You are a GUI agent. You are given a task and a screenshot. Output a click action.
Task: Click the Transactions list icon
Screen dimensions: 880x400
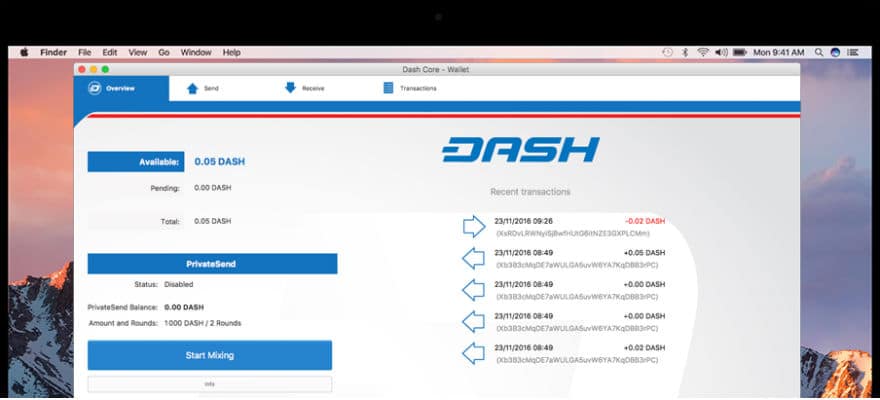388,88
